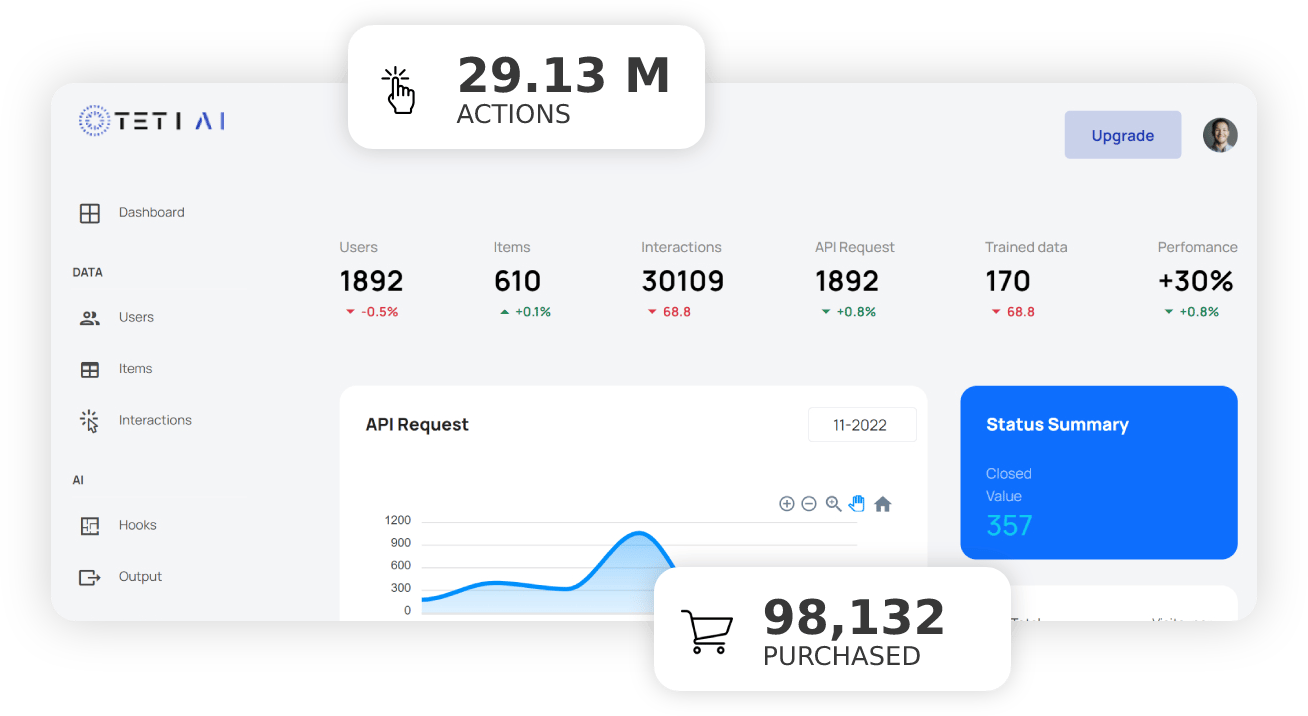Open the user profile avatar
Screen dimensions: 1308x716
(x=1220, y=135)
